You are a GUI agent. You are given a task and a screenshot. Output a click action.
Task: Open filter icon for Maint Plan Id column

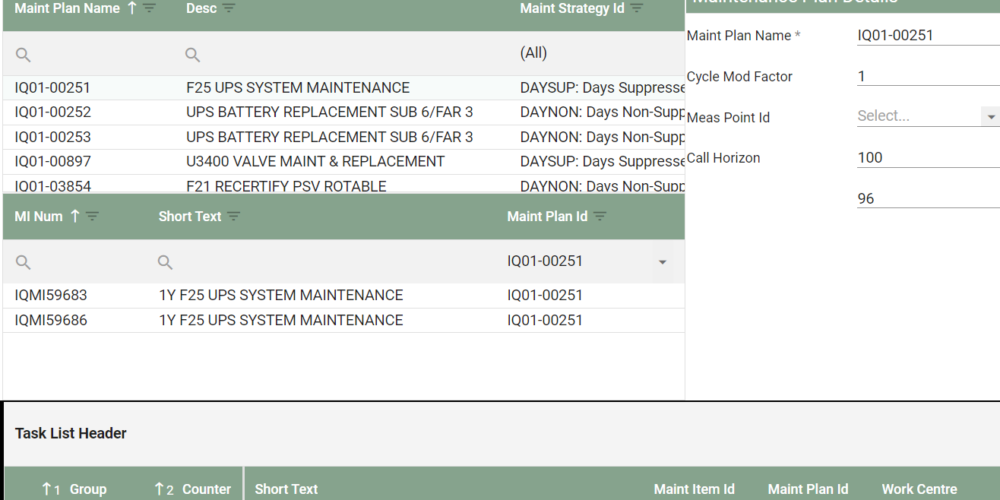[x=599, y=216]
